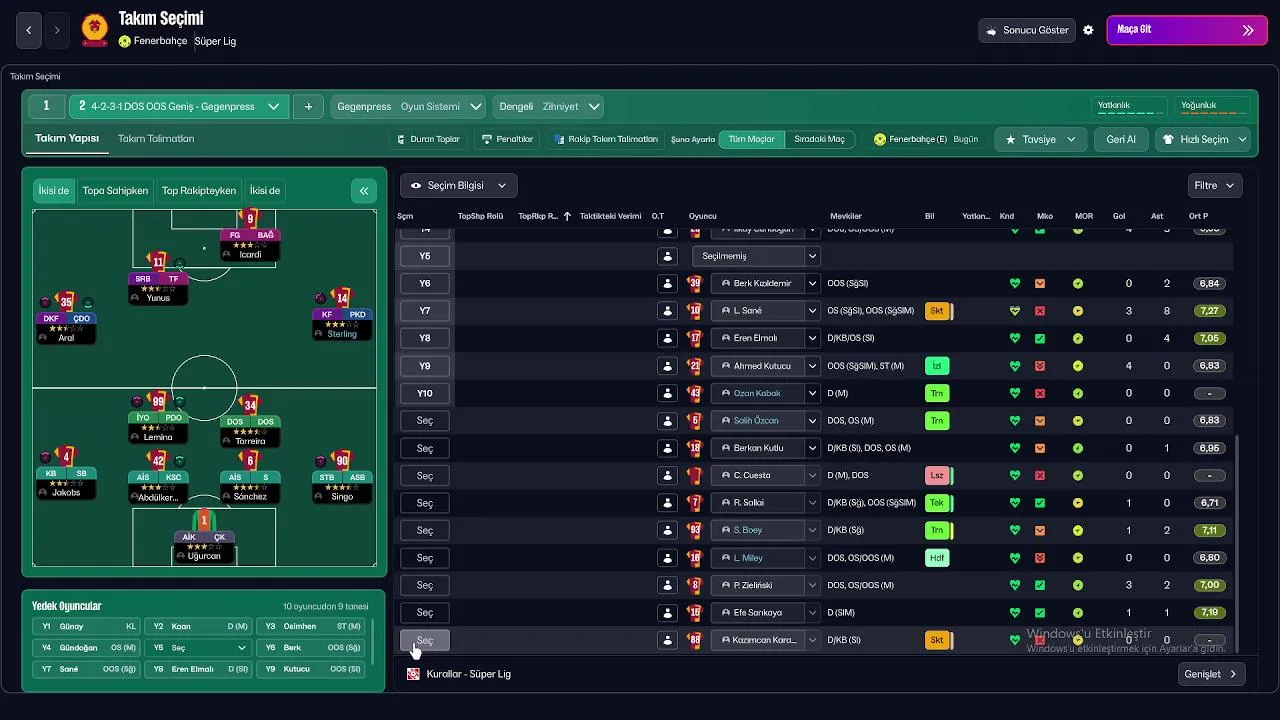1280x720 pixels.
Task: Switch pitch view to İkisi de mode
Action: (x=54, y=190)
